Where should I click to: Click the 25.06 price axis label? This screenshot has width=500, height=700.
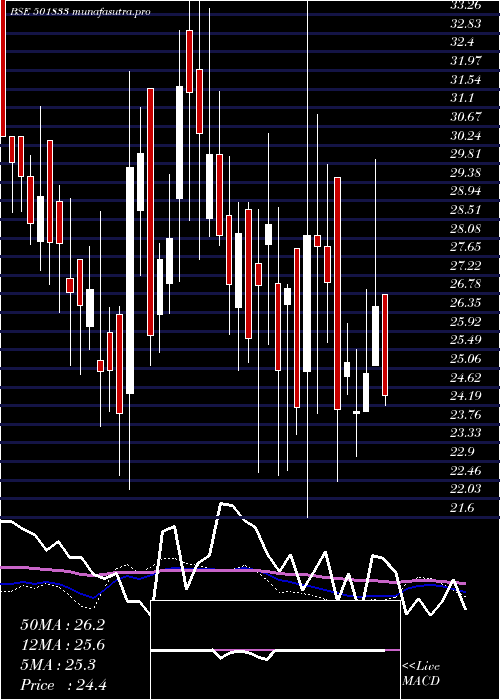[466, 359]
